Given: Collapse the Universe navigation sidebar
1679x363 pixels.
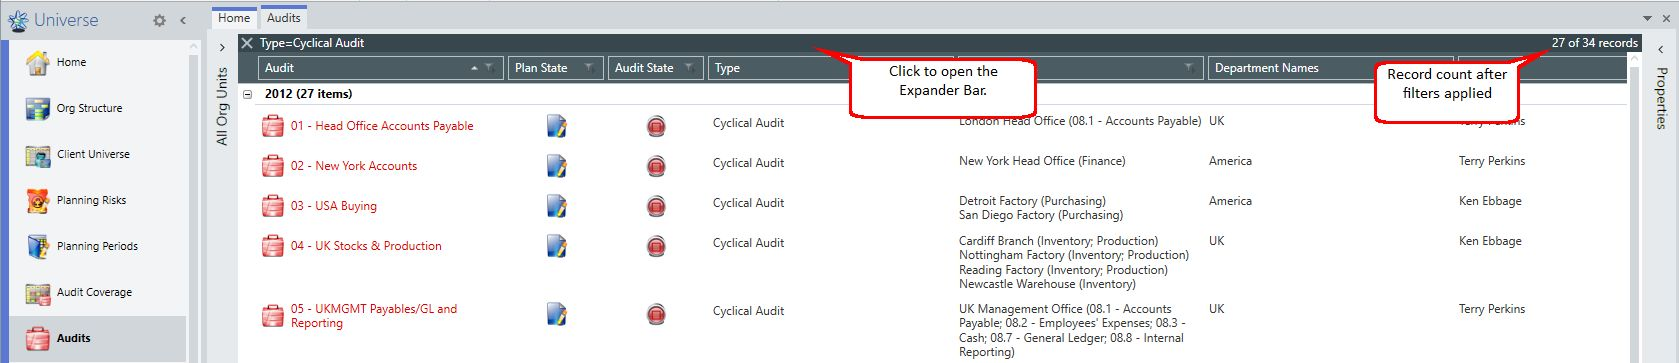Looking at the screenshot, I should (183, 20).
